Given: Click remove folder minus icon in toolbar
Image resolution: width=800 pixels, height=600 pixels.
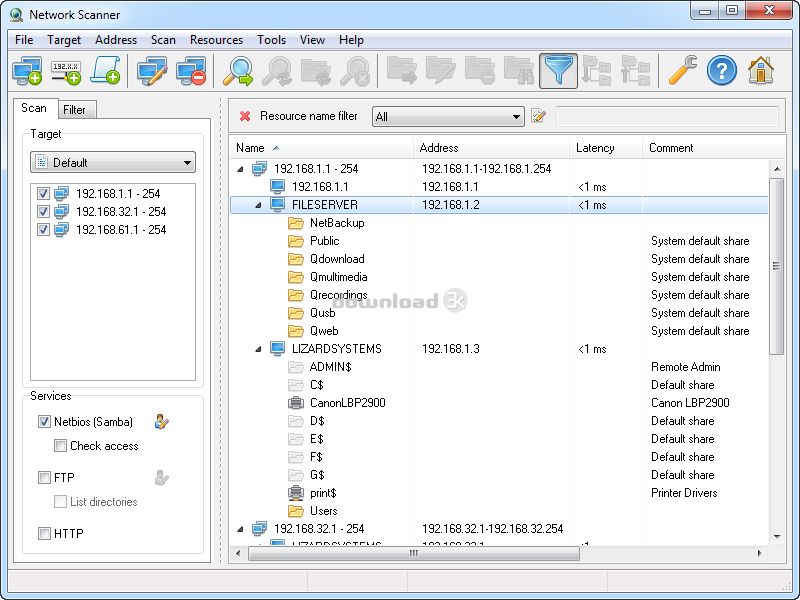Looking at the screenshot, I should 480,71.
